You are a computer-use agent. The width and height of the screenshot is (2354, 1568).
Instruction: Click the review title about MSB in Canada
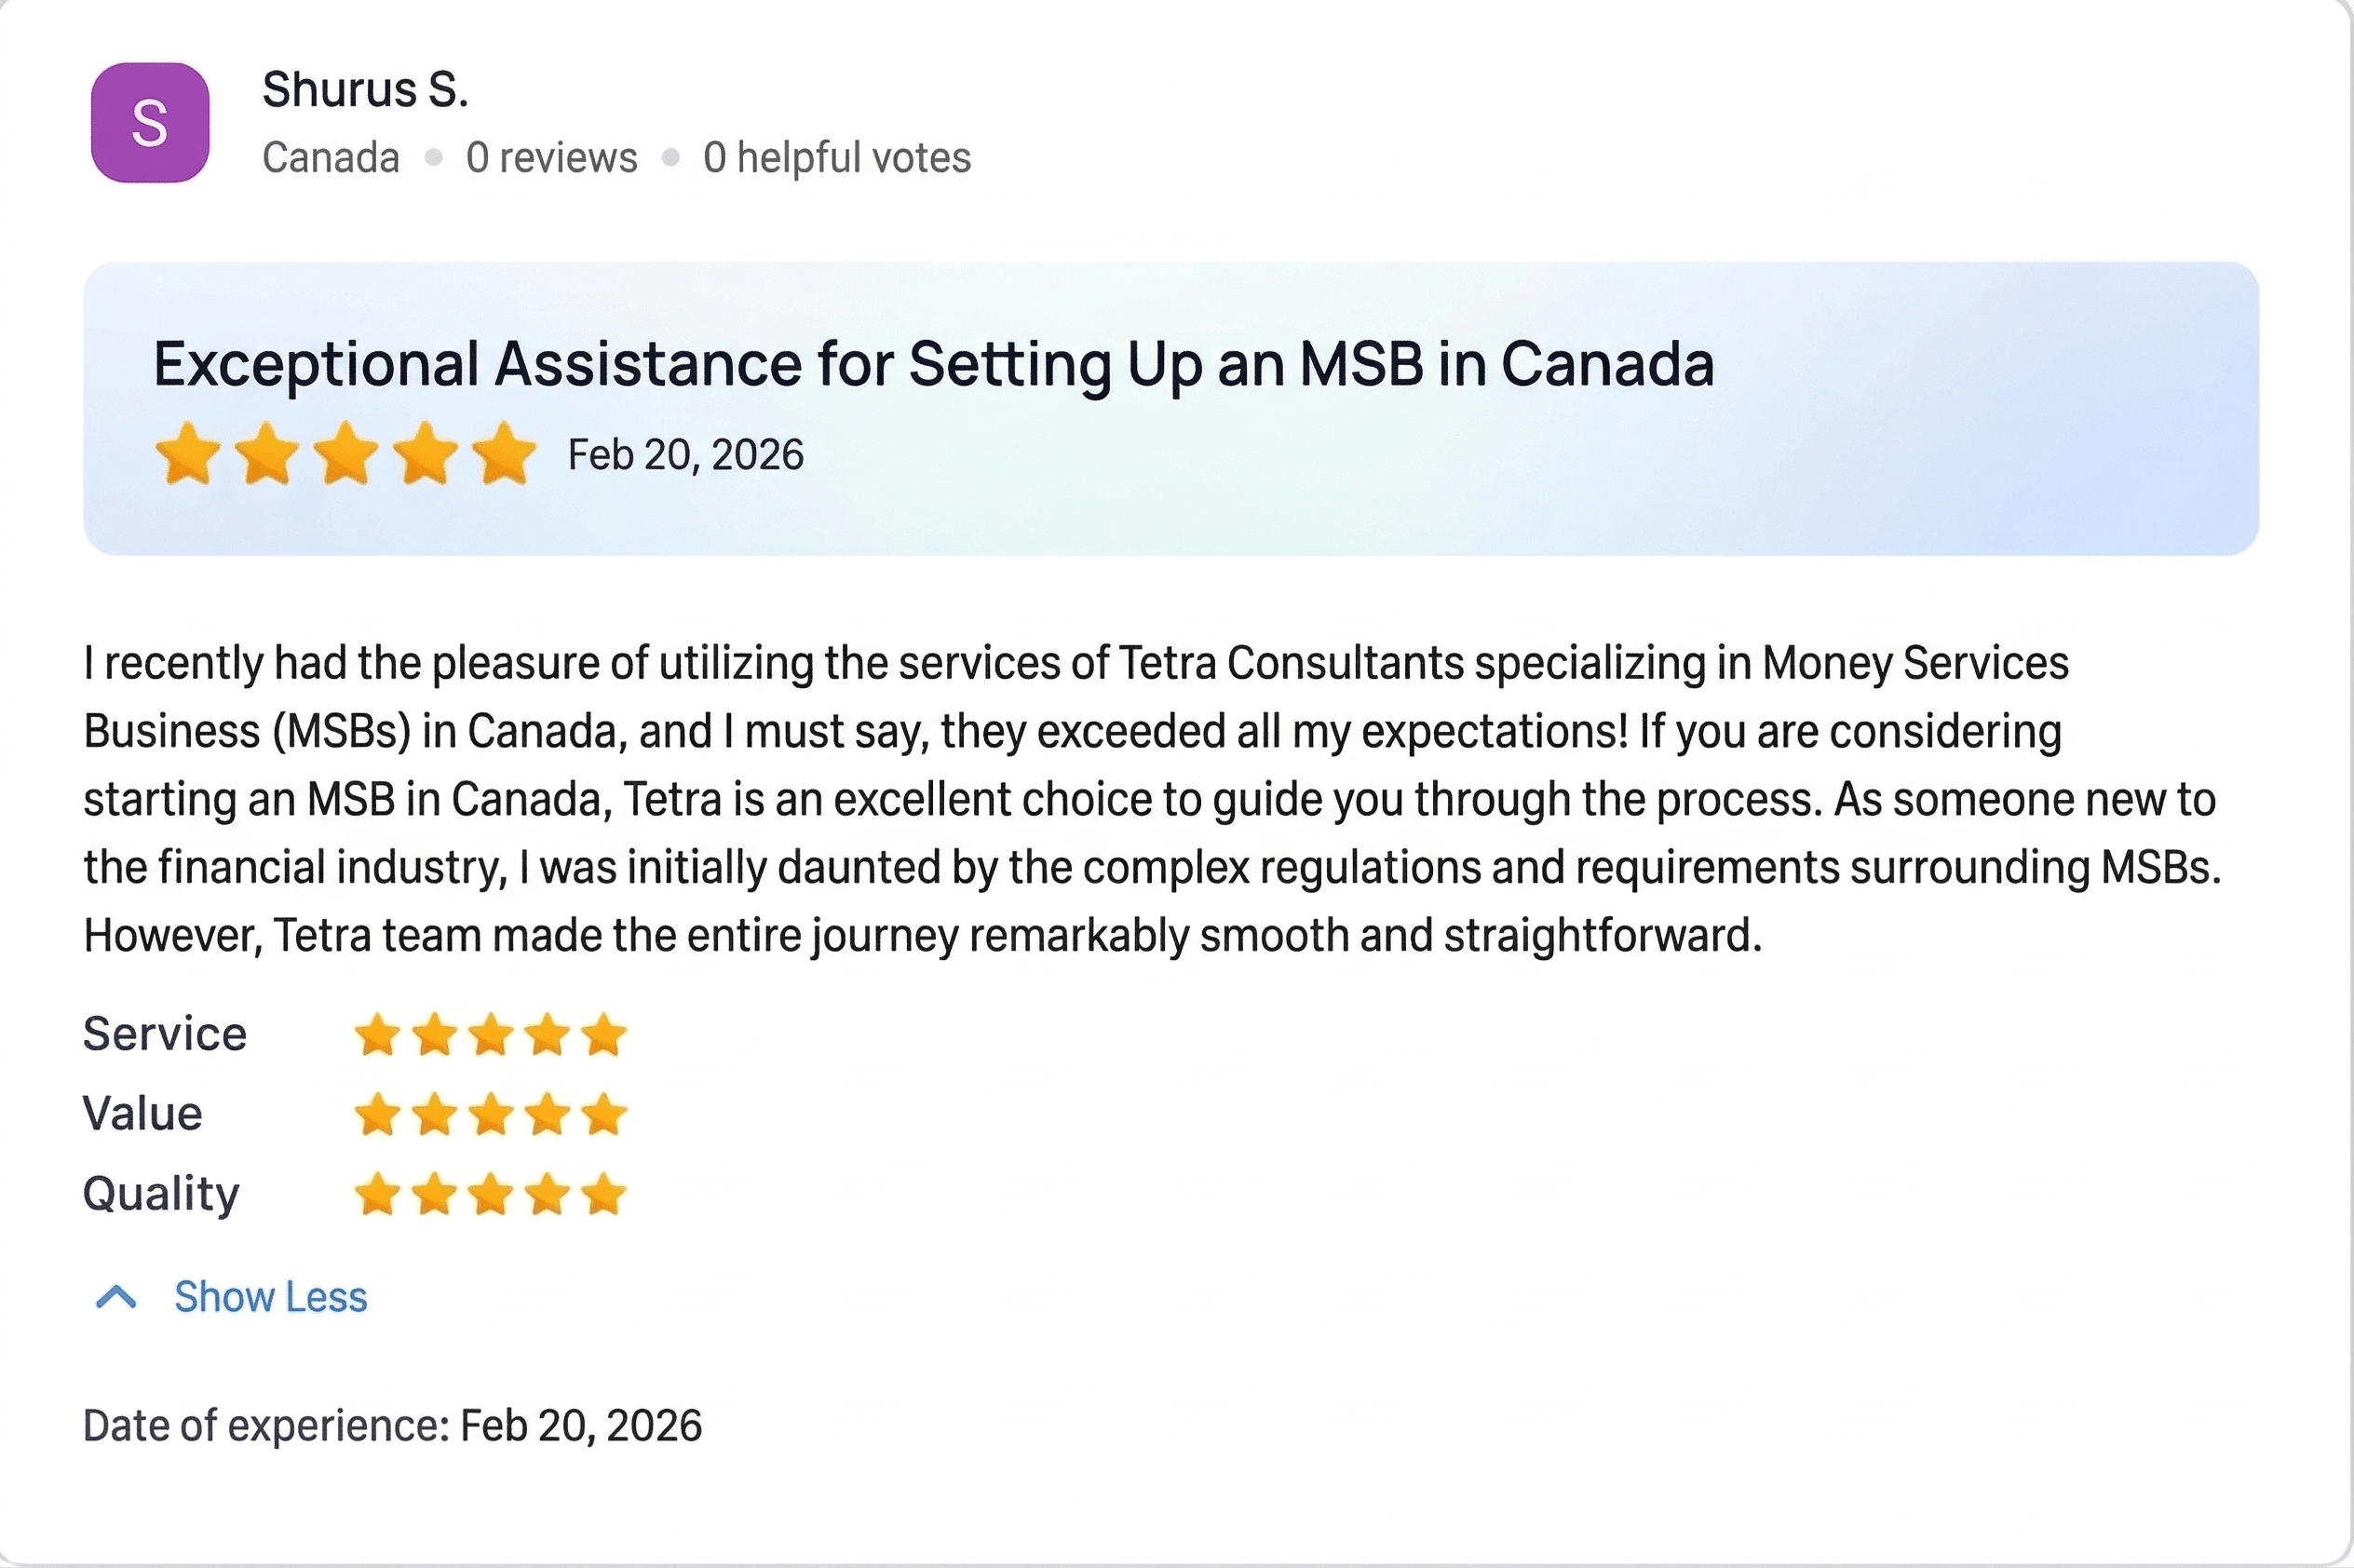933,364
